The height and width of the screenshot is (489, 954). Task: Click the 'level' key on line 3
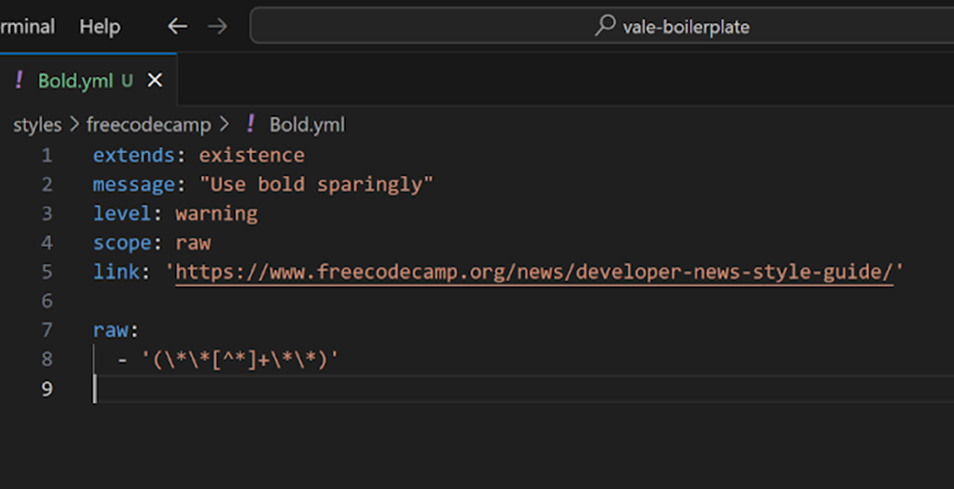point(122,213)
